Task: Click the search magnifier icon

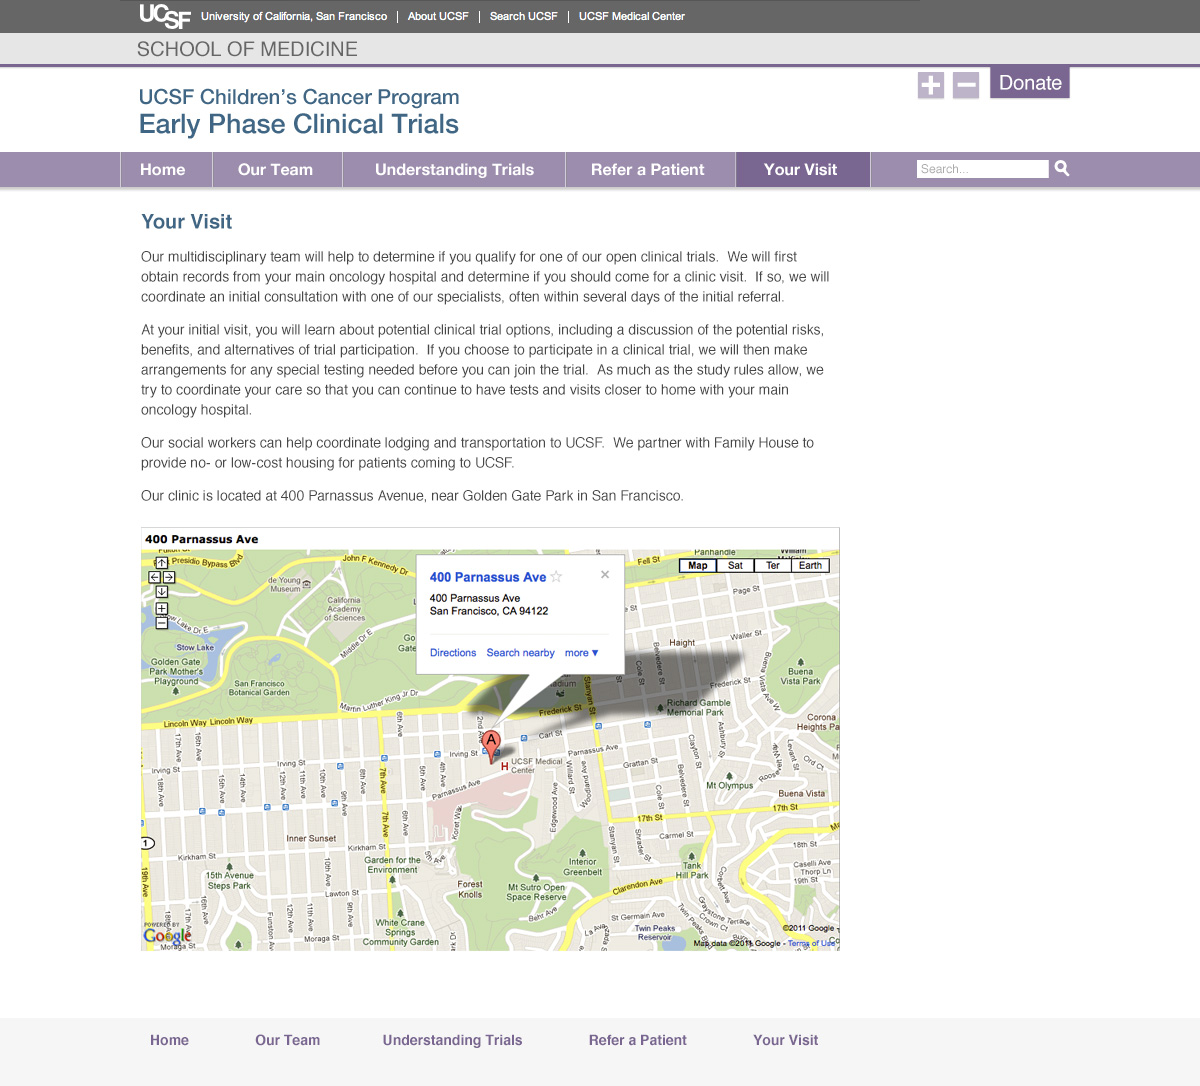Action: coord(1062,169)
